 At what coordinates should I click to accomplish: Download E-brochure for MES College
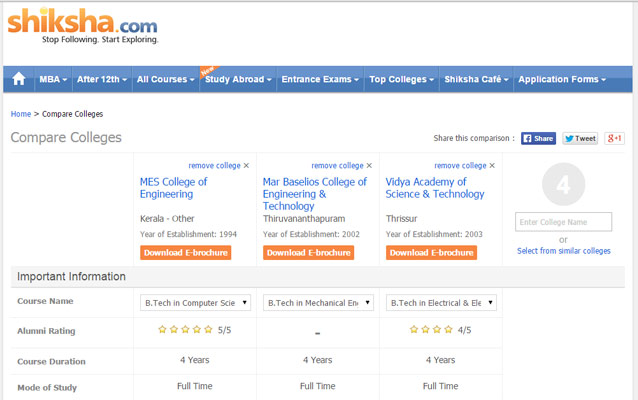tap(186, 253)
